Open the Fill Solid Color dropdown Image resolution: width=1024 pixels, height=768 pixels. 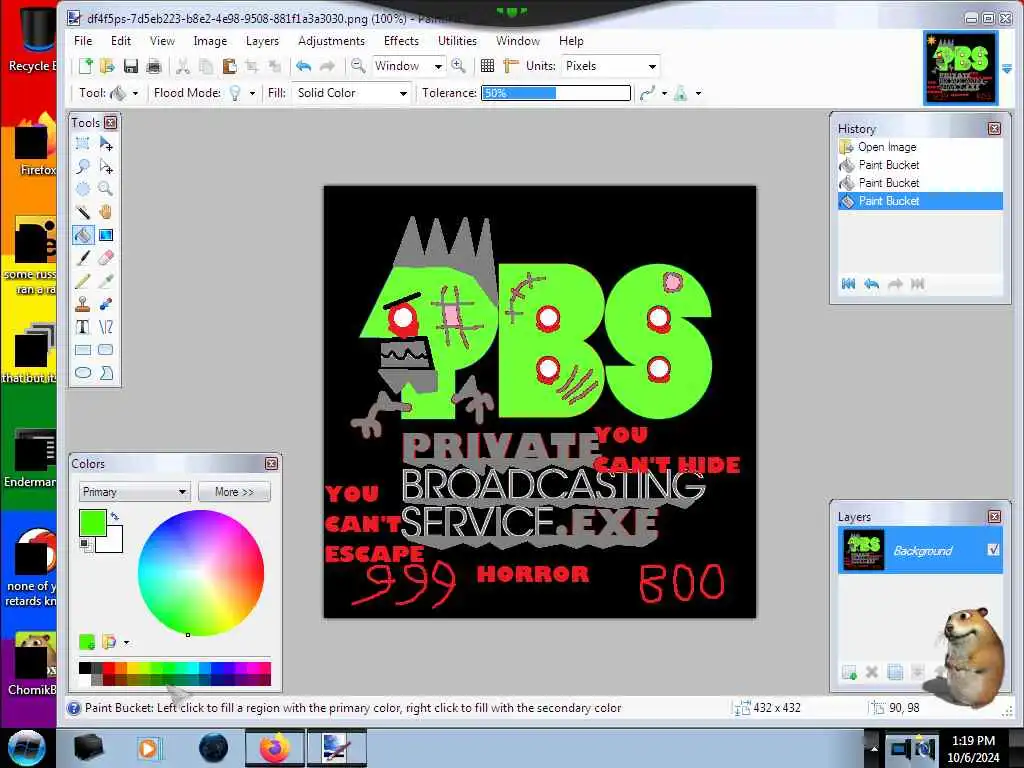coord(404,93)
